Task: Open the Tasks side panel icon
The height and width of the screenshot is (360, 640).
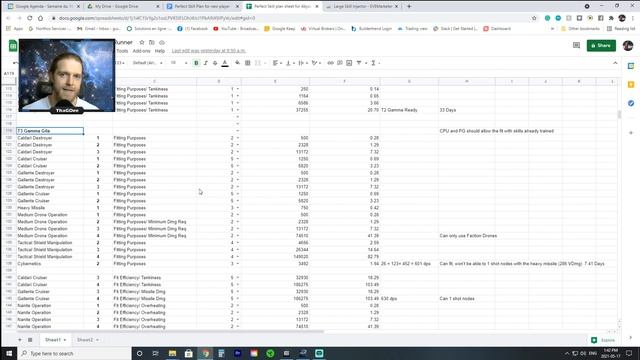Action: click(631, 103)
